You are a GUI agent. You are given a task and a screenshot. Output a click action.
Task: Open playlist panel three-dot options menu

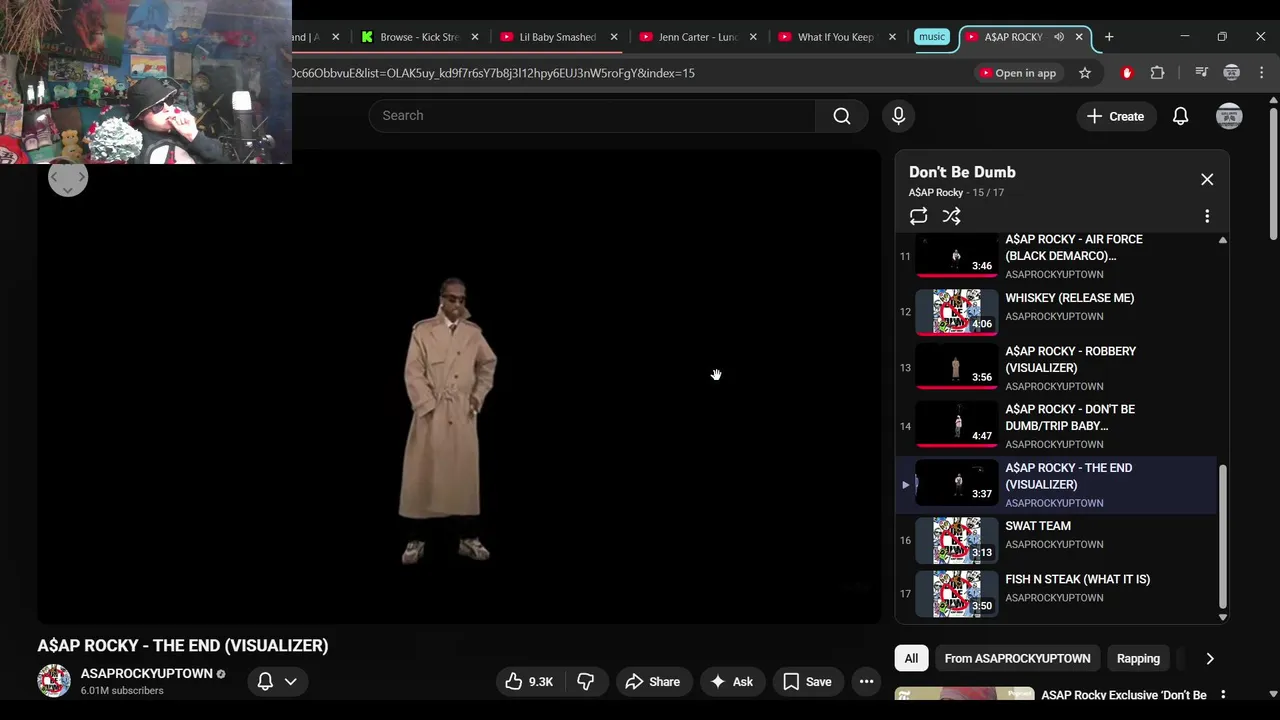tap(1207, 216)
